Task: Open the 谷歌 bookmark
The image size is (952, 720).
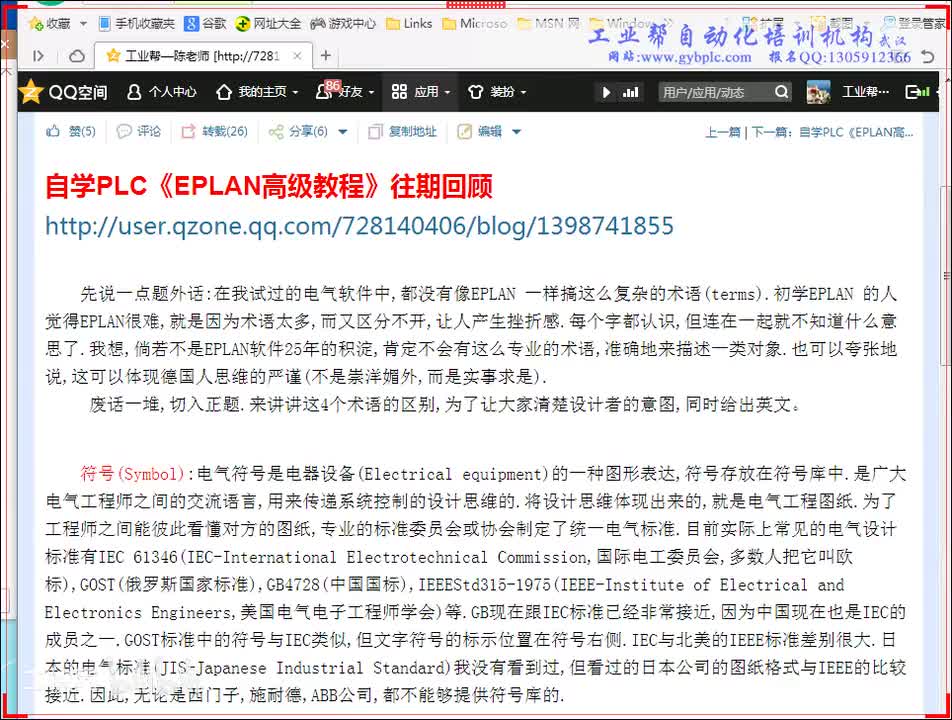Action: click(206, 23)
